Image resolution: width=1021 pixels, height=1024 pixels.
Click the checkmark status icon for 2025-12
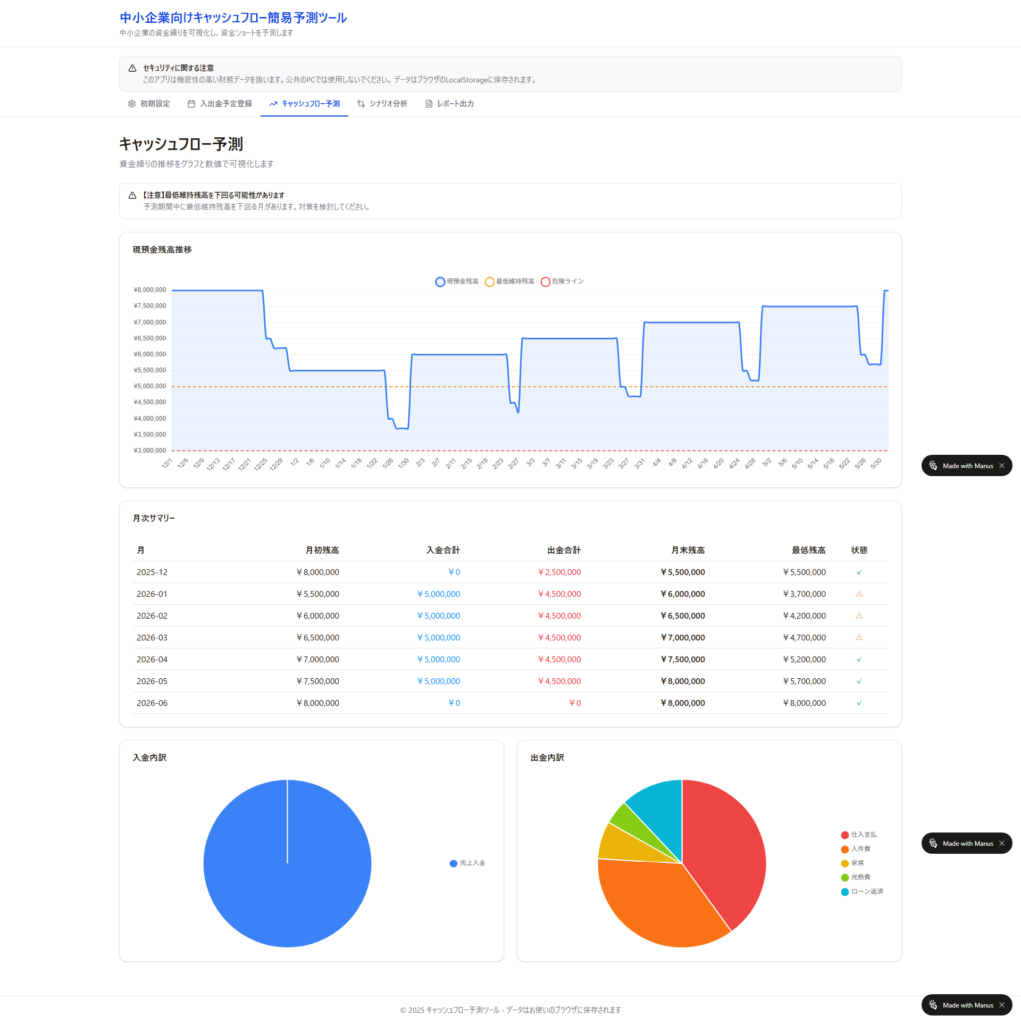(x=859, y=572)
